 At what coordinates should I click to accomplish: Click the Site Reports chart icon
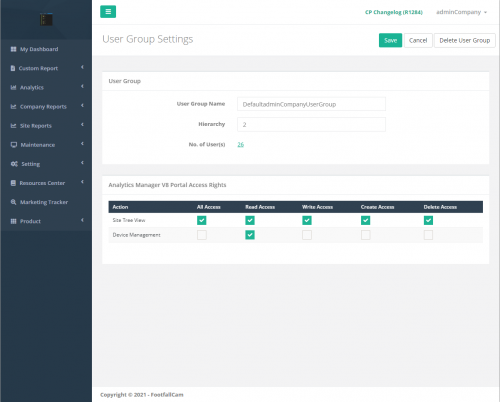click(13, 126)
